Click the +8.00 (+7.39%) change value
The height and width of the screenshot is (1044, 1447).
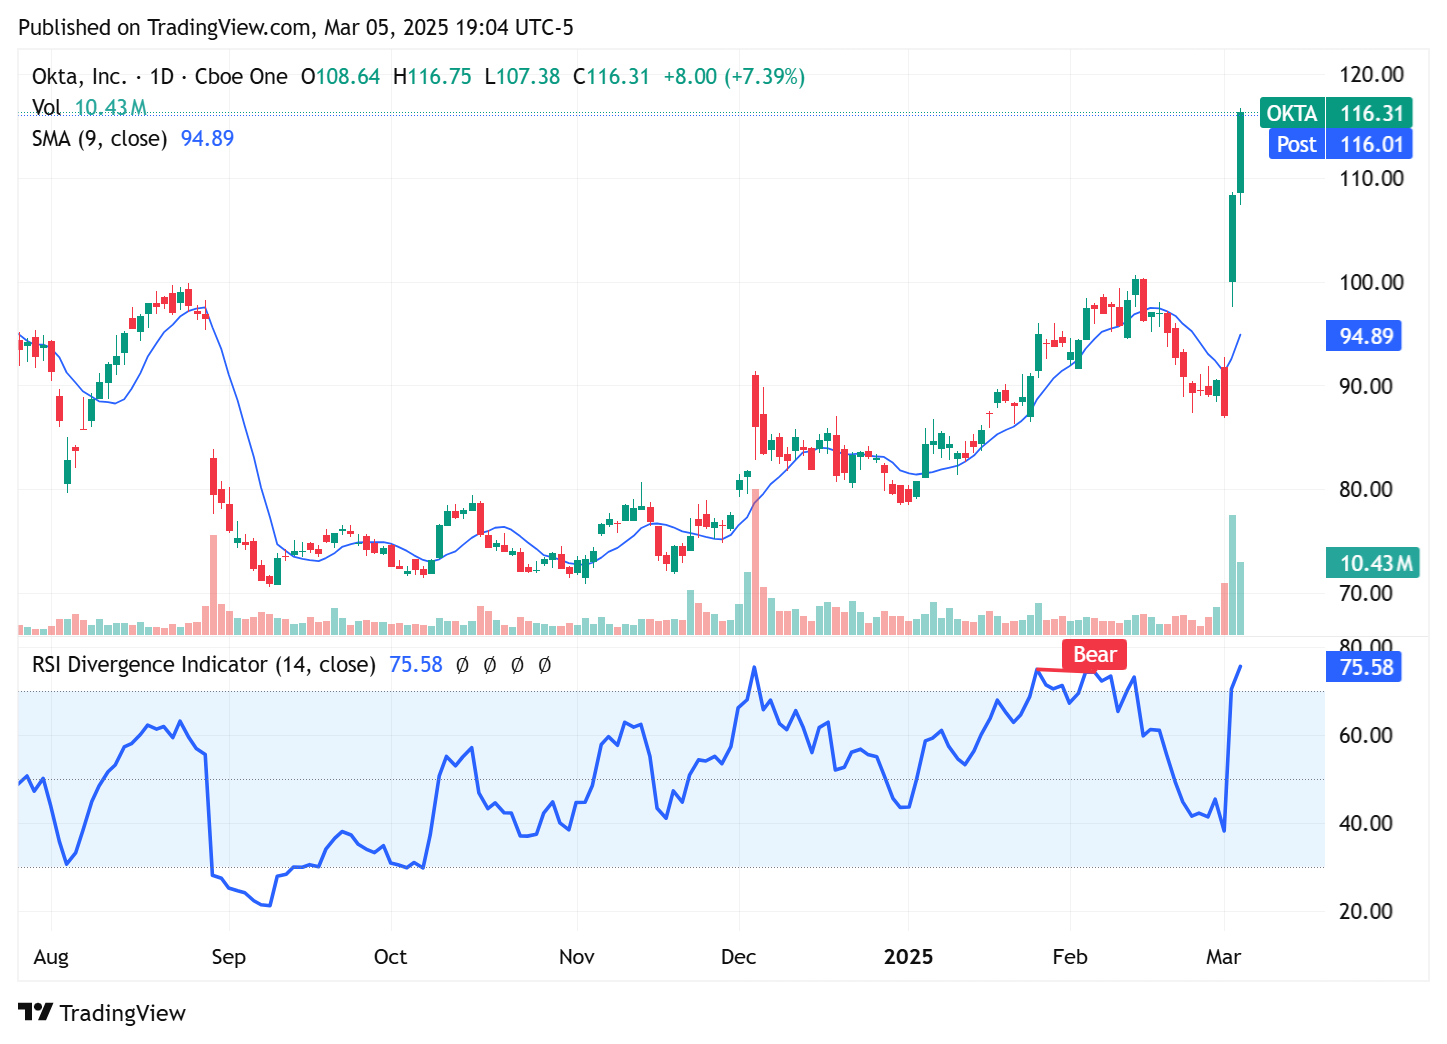click(735, 75)
